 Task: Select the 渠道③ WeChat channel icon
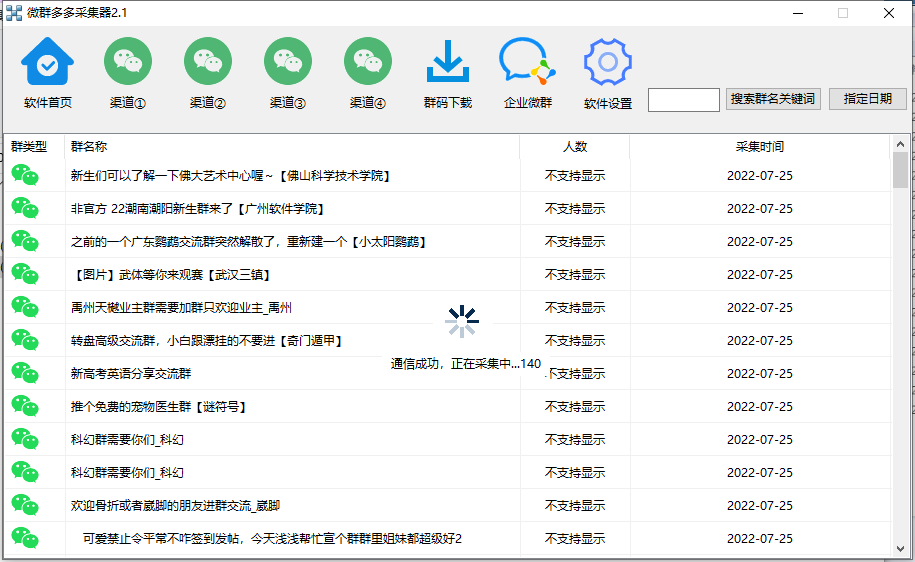[x=288, y=61]
